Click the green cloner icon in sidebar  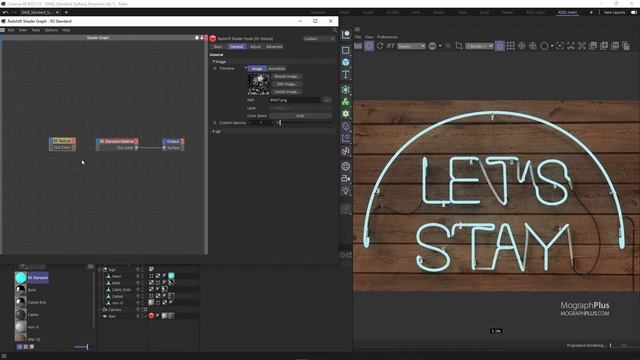click(x=345, y=102)
